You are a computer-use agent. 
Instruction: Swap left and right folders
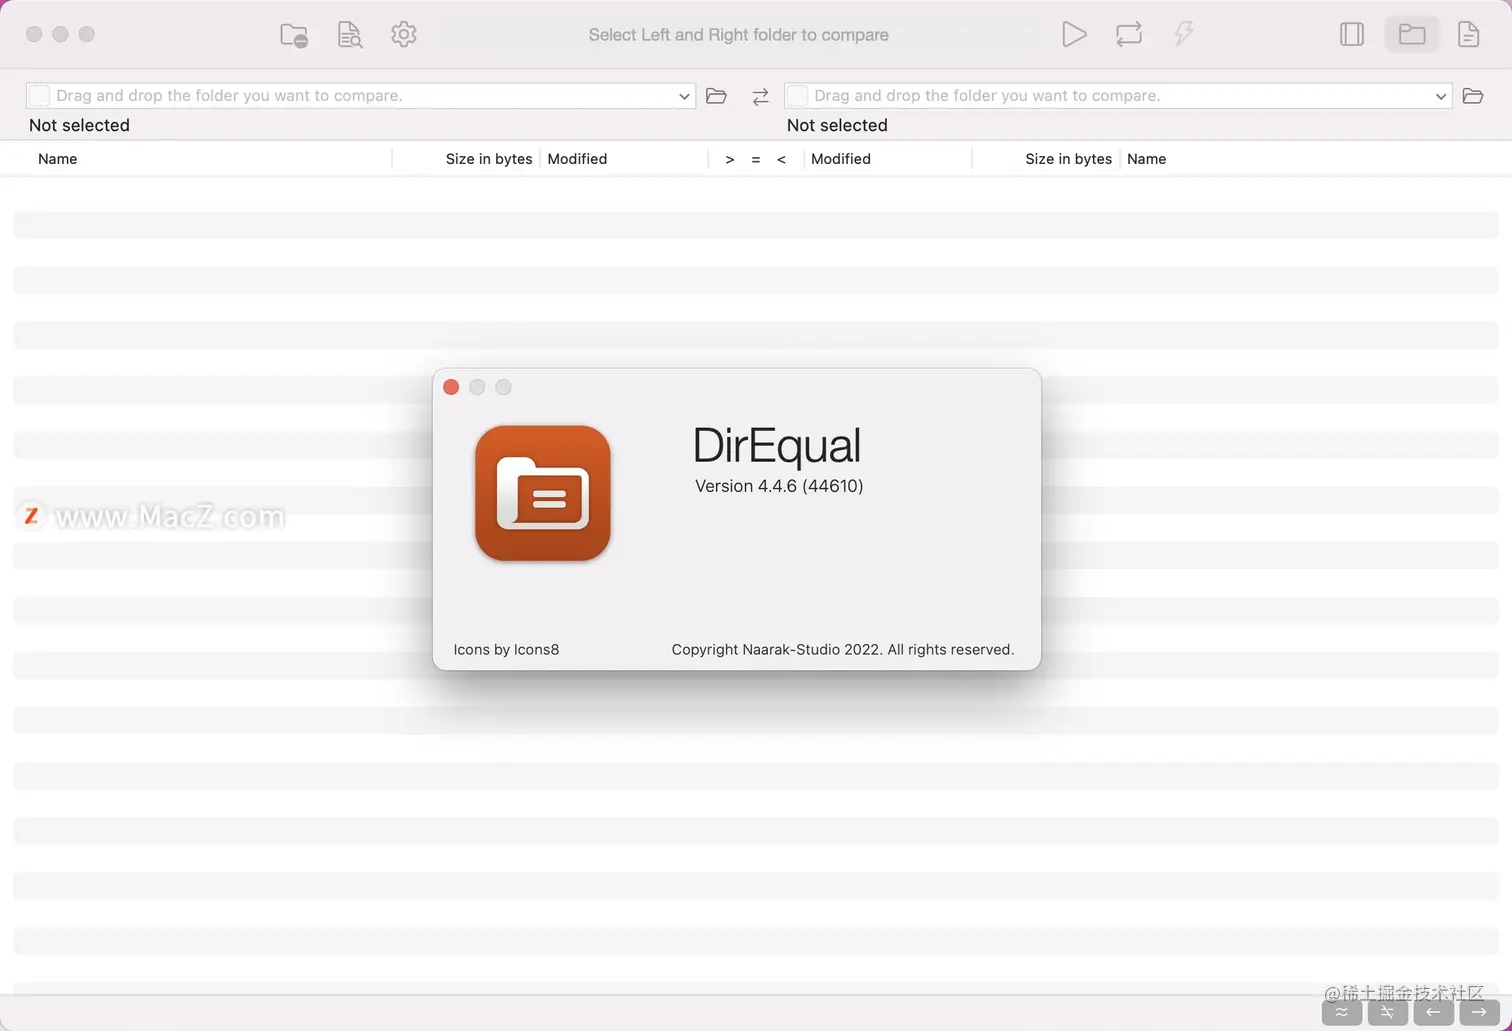[760, 96]
